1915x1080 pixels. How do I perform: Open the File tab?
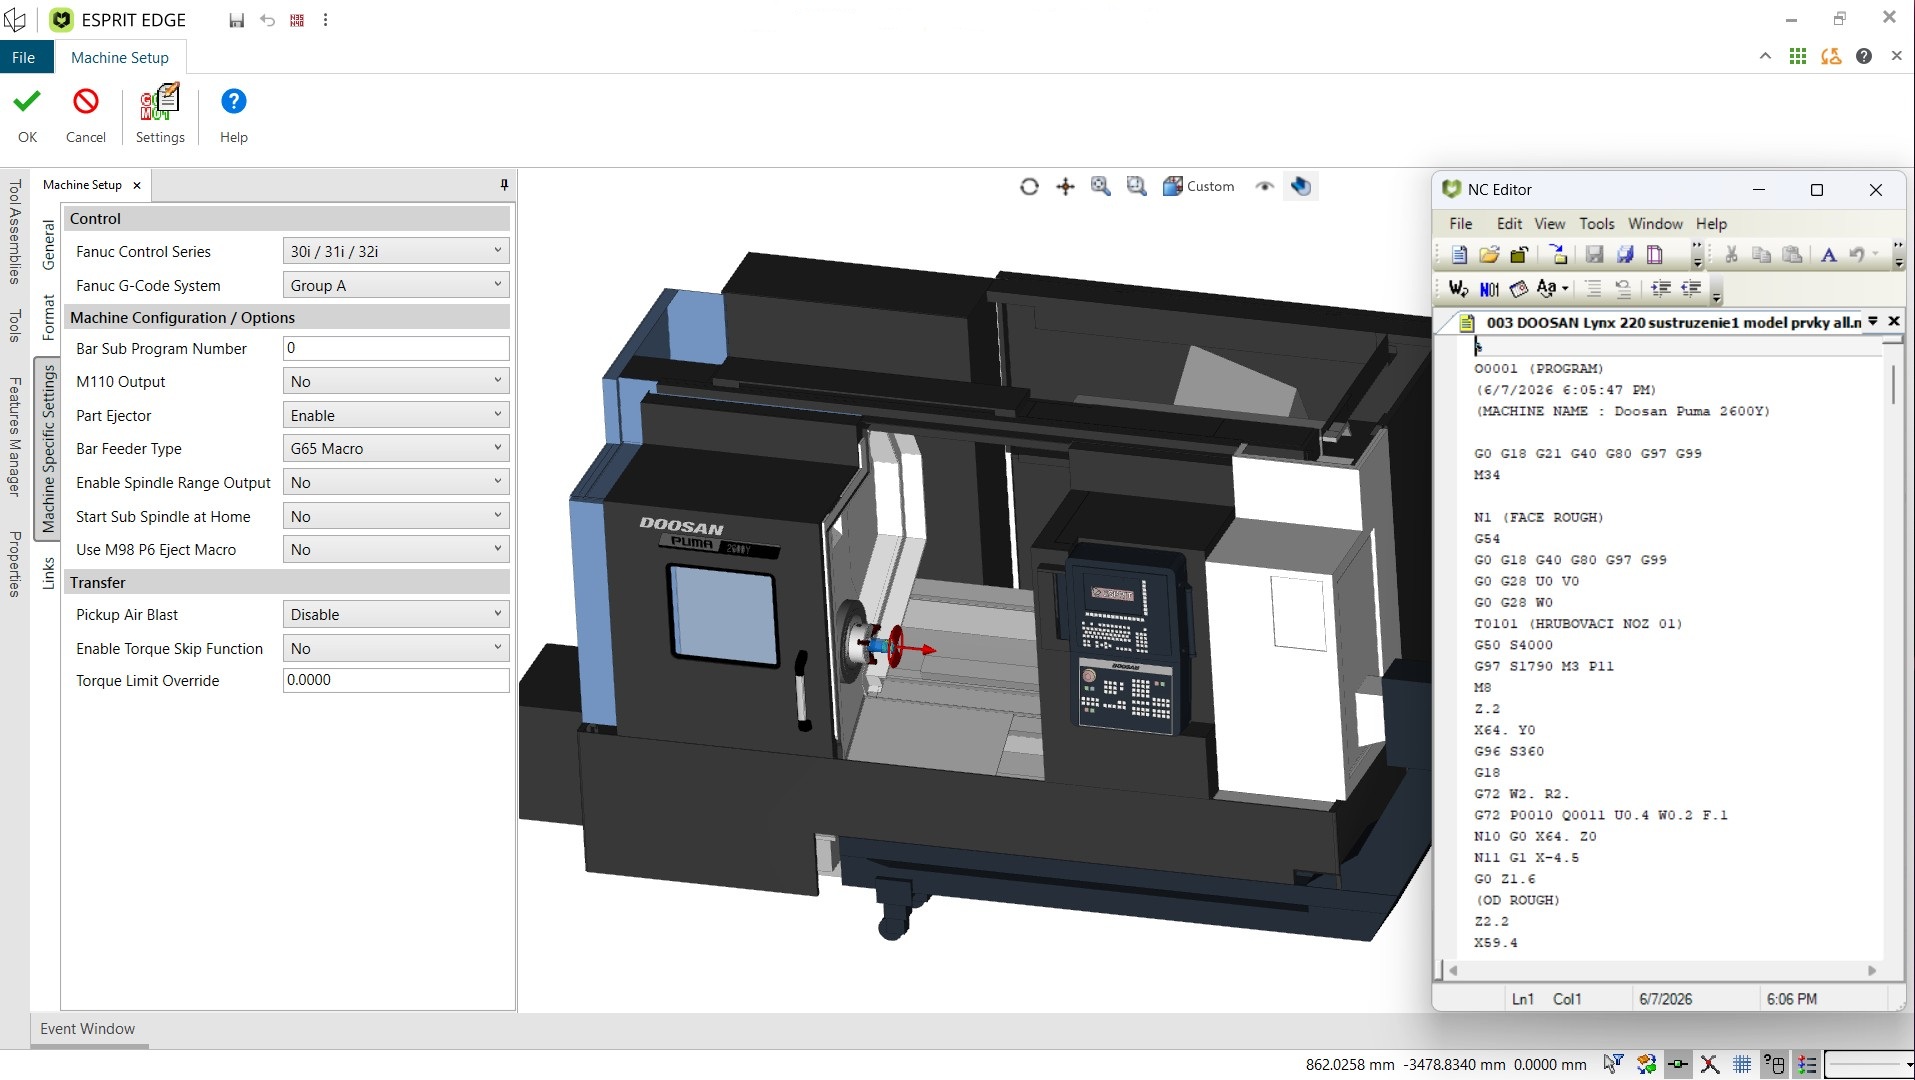(24, 57)
